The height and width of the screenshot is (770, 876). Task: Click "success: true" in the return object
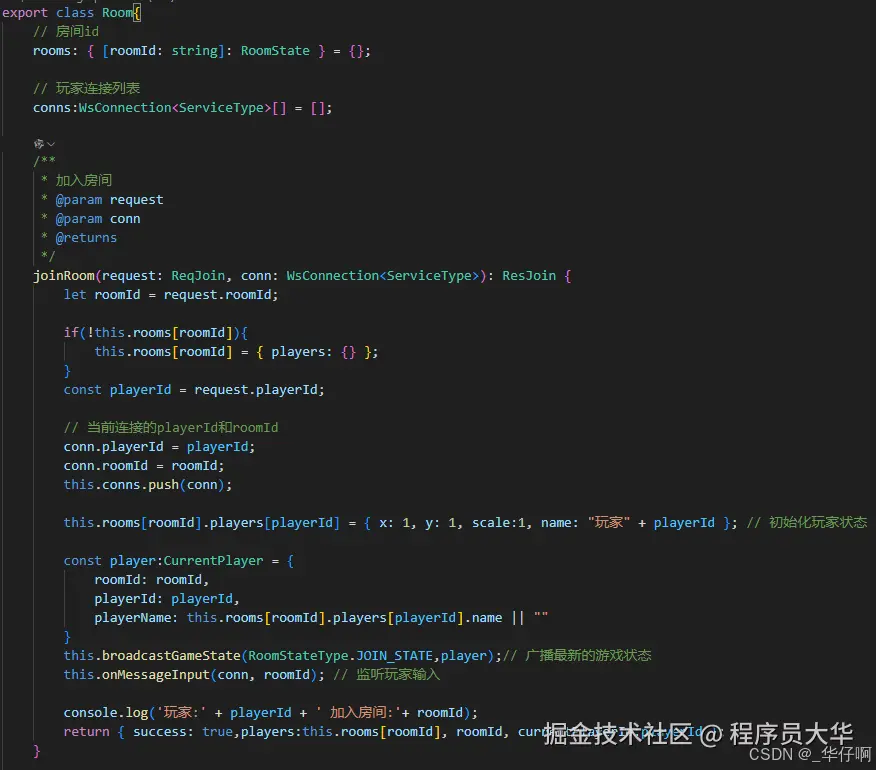(183, 731)
